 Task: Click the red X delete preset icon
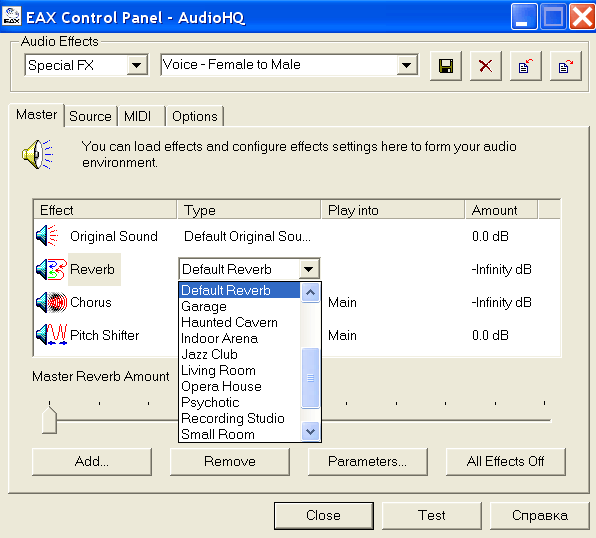[x=485, y=66]
